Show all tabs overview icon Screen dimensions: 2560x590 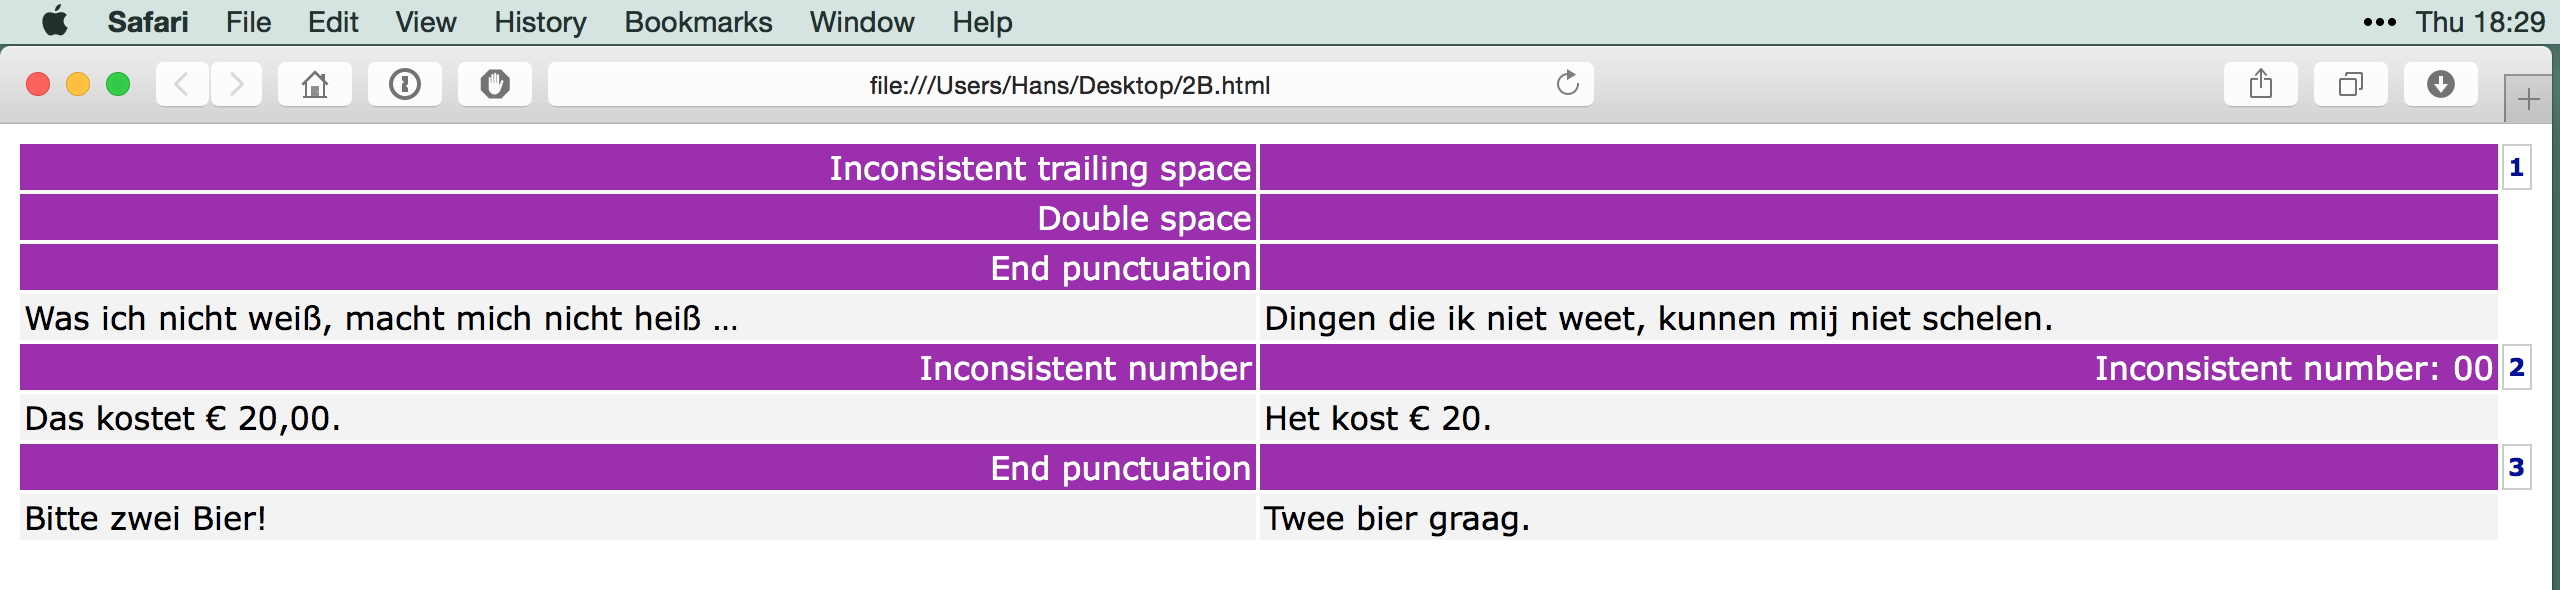2350,85
